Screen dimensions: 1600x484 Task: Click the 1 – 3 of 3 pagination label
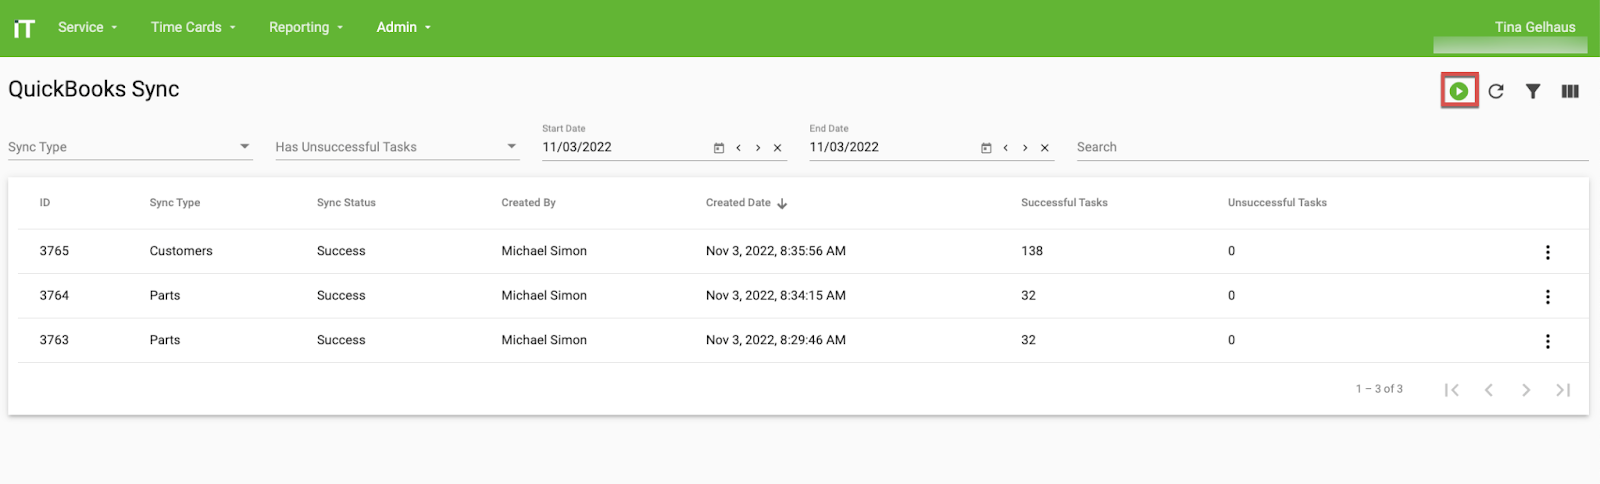1379,389
